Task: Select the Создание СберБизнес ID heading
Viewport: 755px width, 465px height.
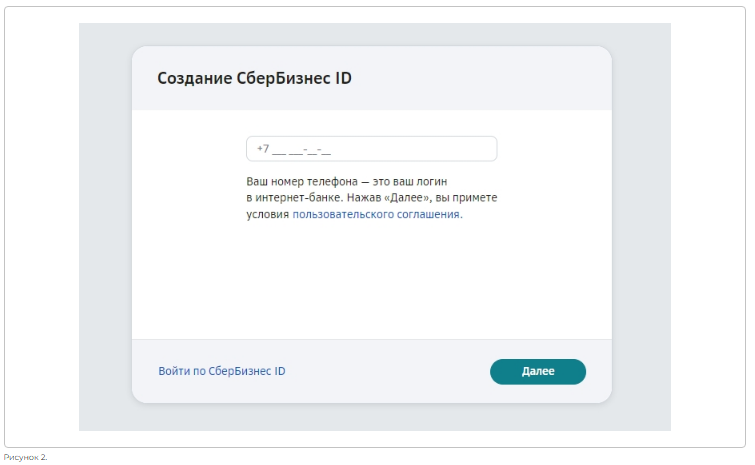Action: tap(254, 78)
